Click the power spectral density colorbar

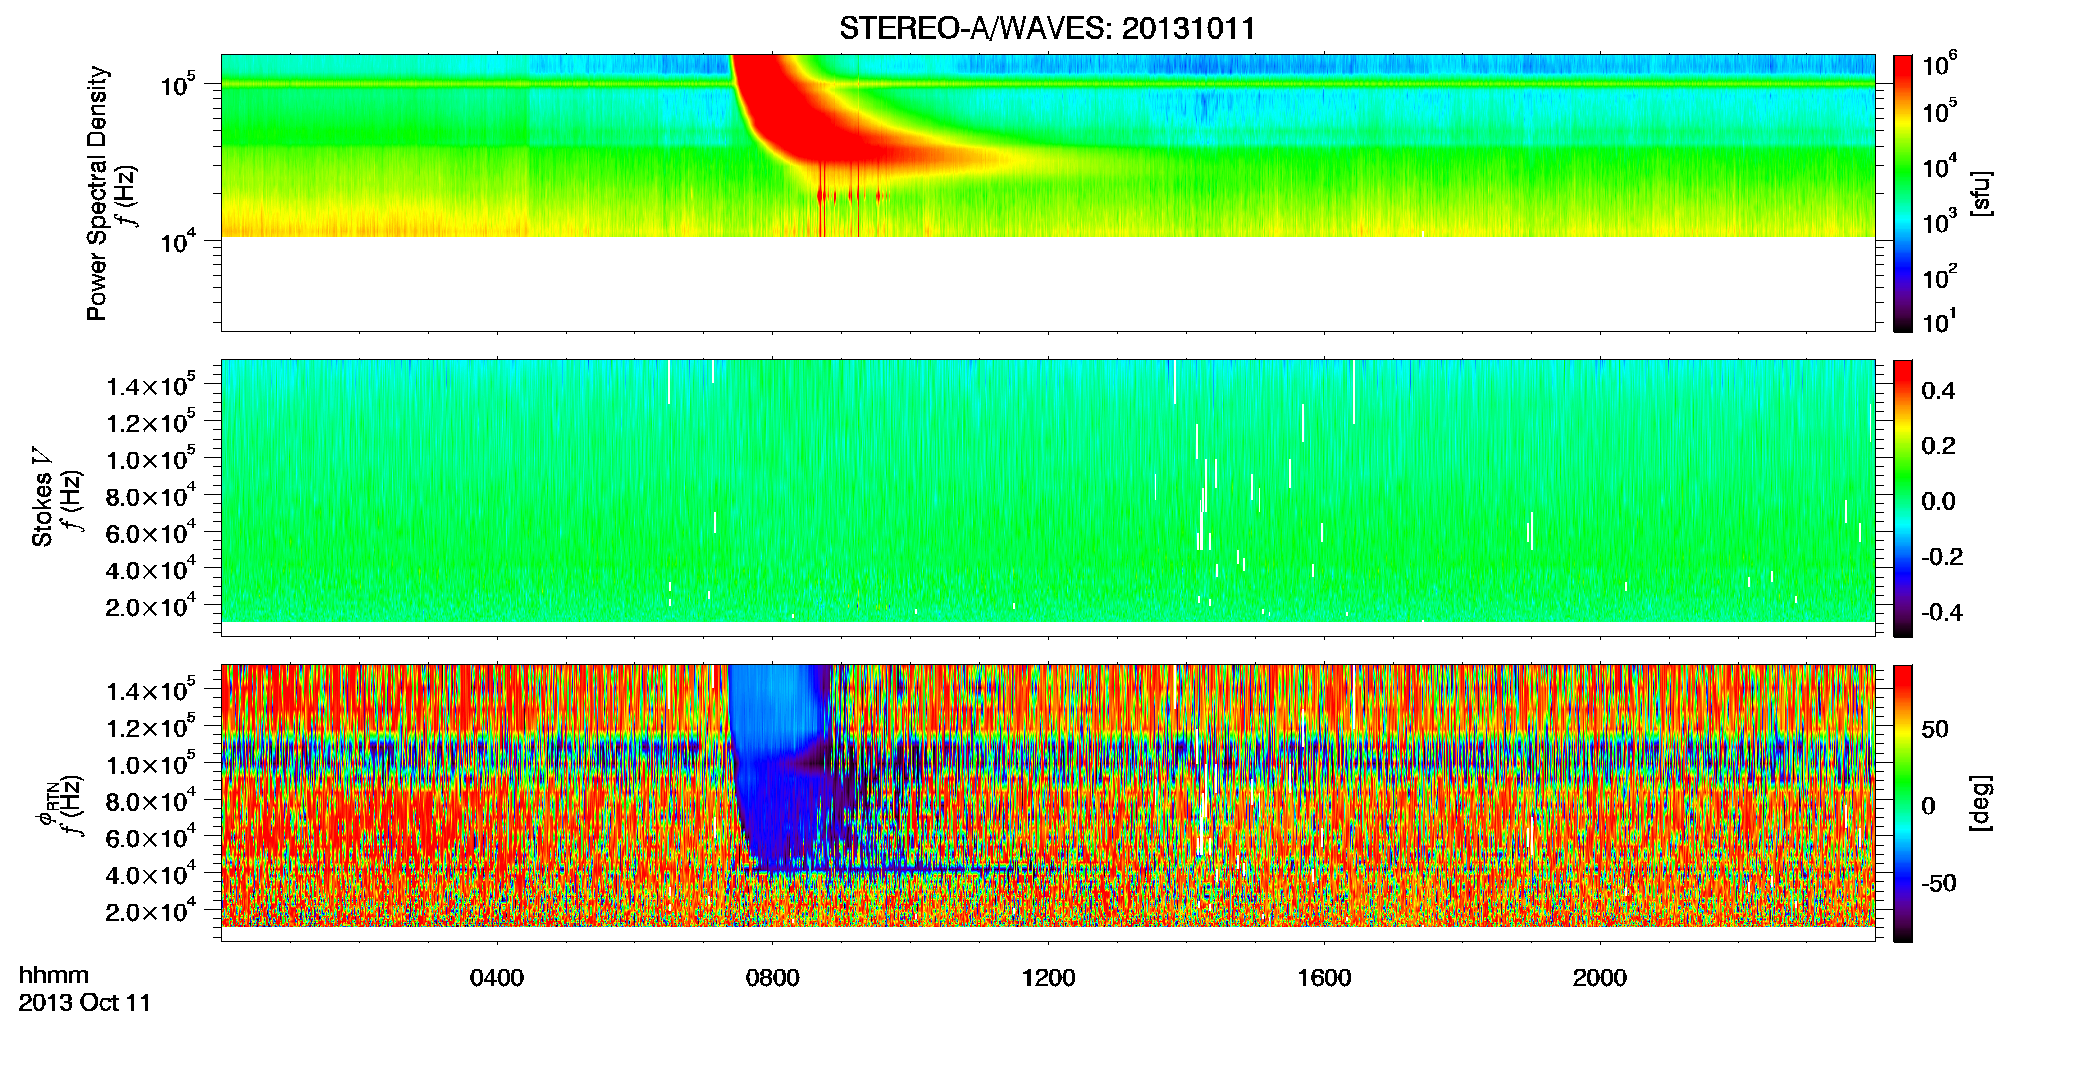point(1903,193)
